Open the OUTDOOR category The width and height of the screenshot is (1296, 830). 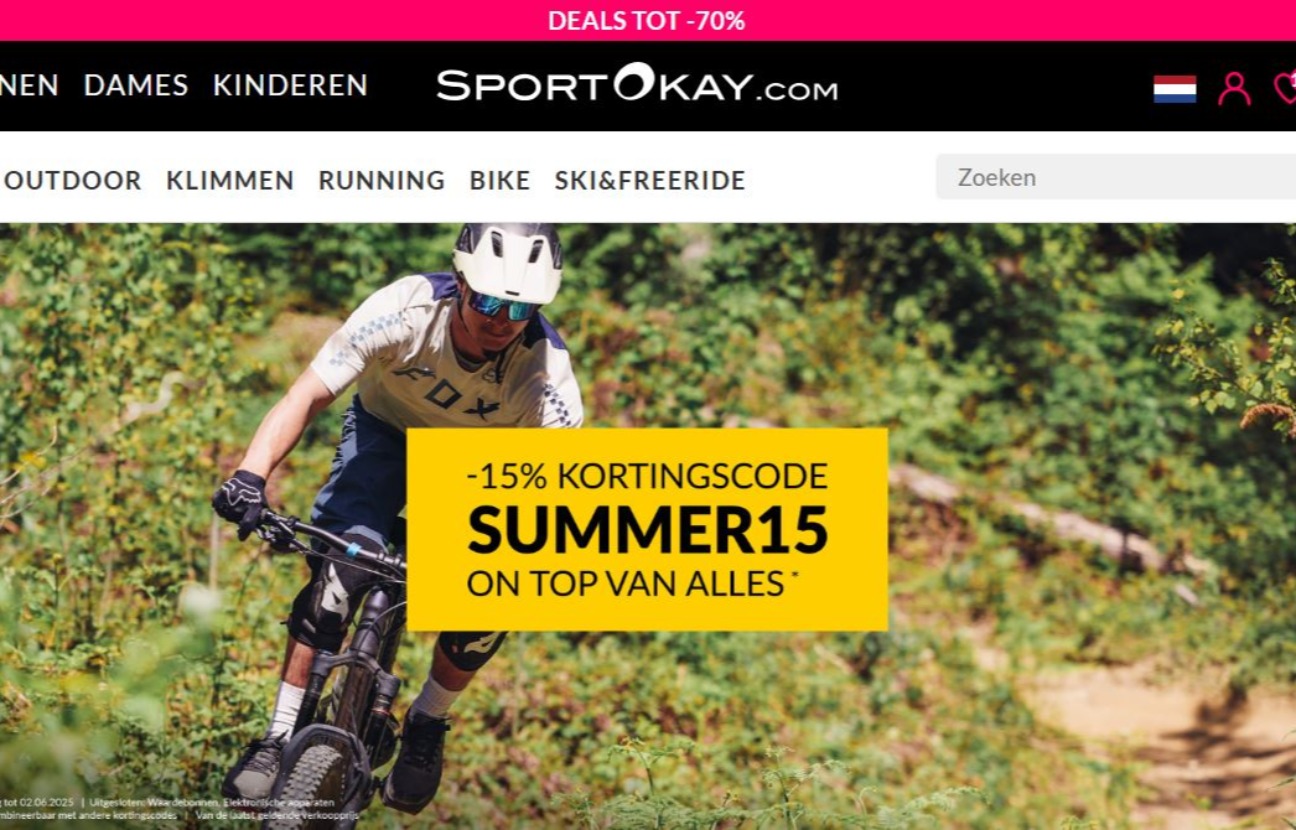point(71,181)
